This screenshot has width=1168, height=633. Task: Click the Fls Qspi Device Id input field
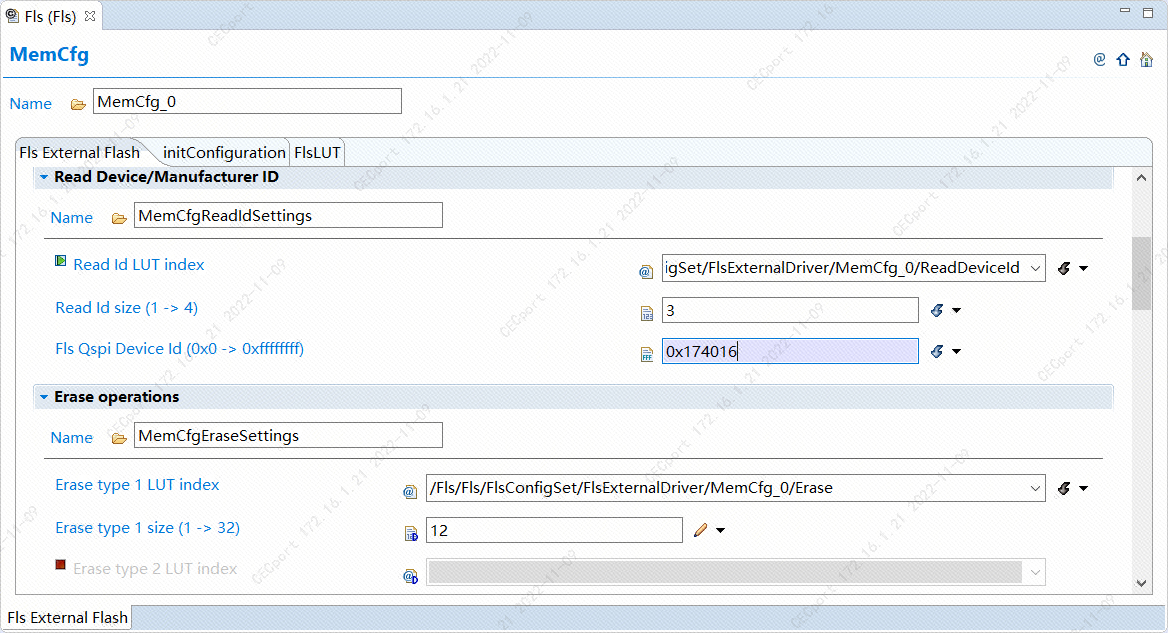point(789,351)
